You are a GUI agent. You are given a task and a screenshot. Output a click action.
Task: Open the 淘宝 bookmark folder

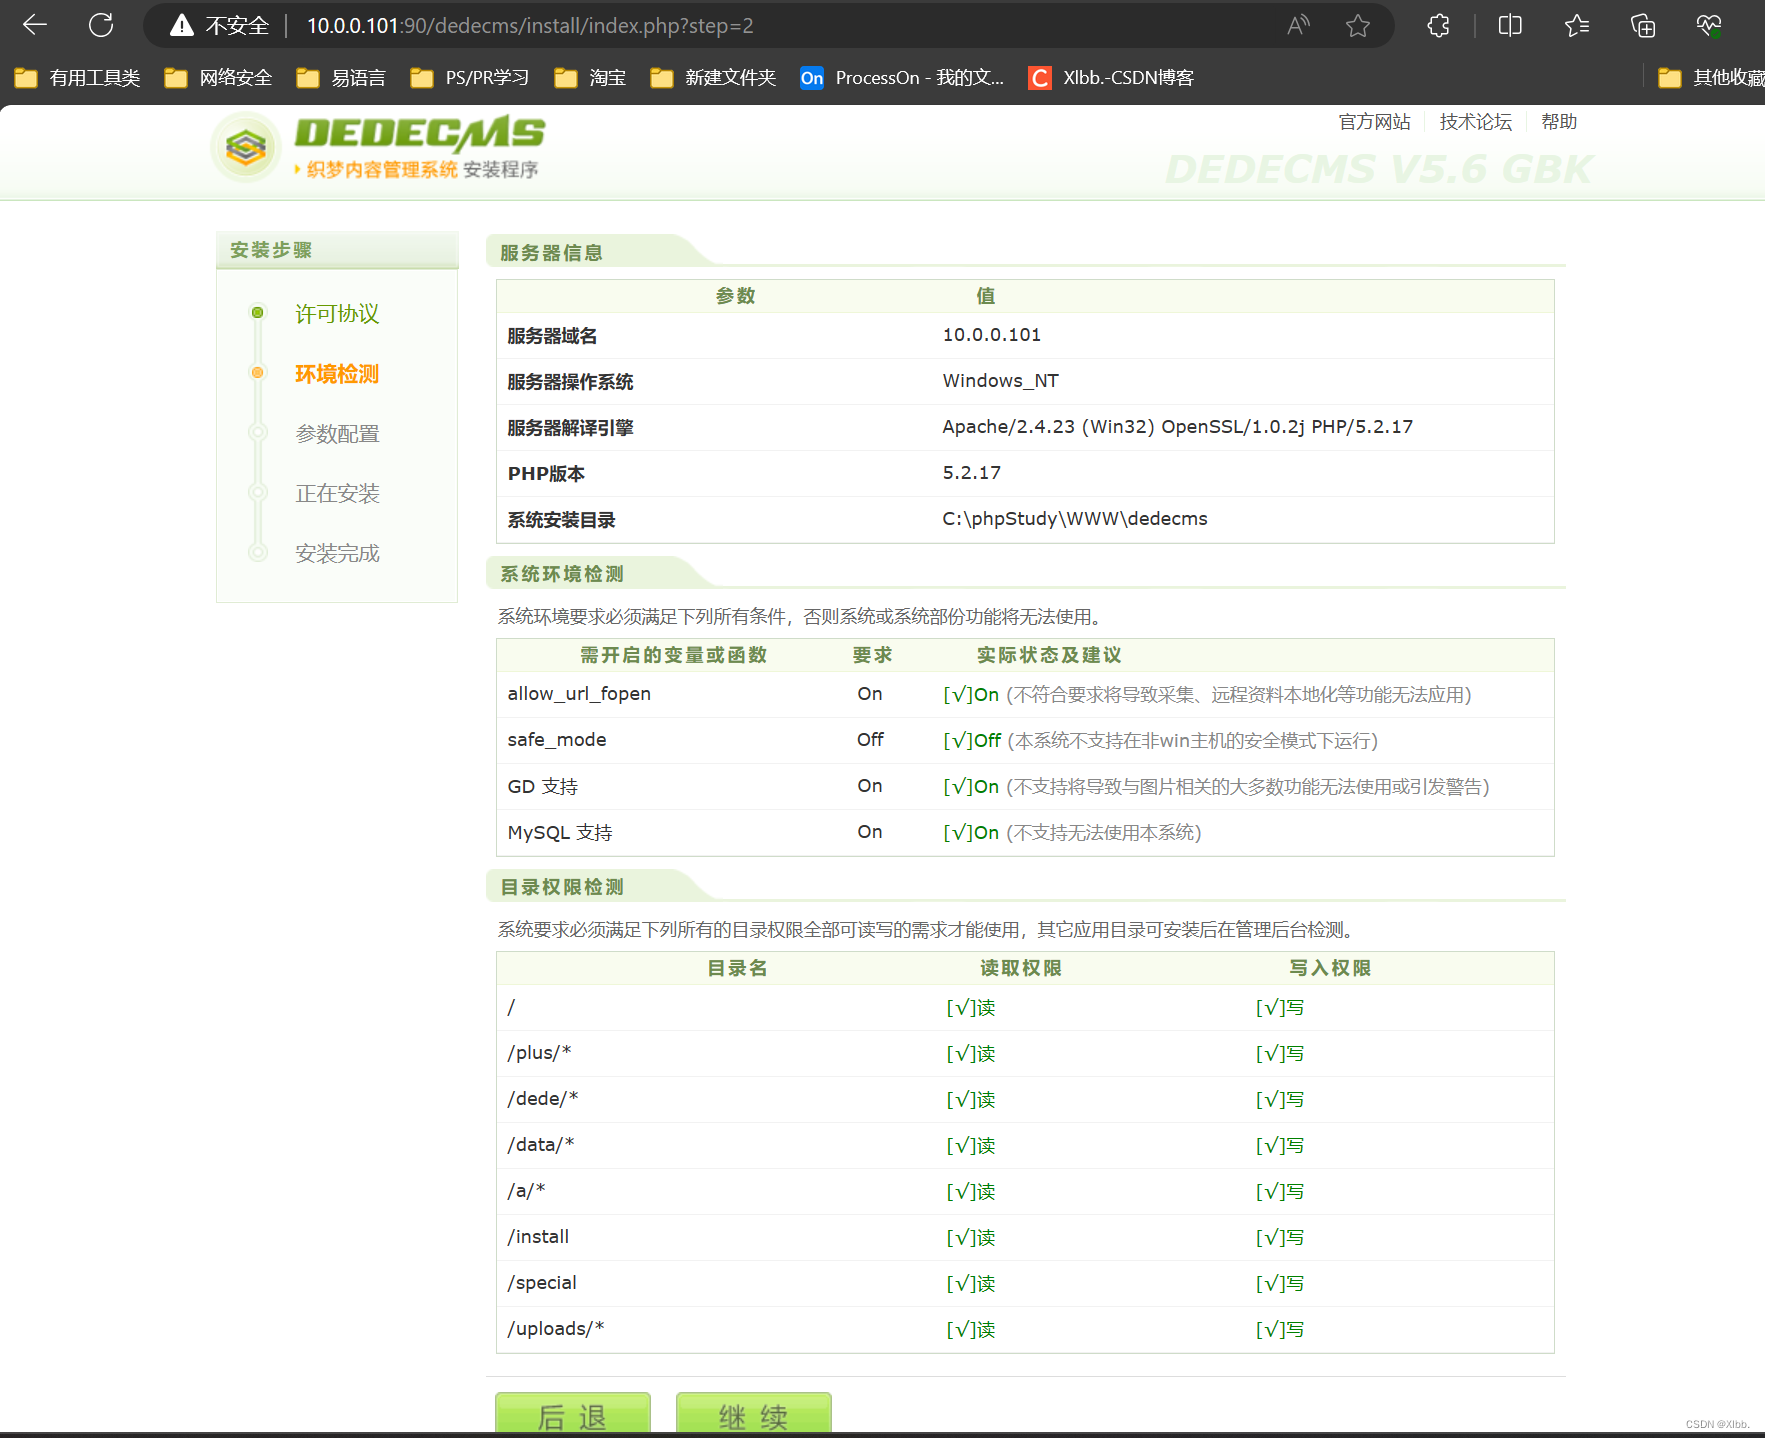coord(590,78)
